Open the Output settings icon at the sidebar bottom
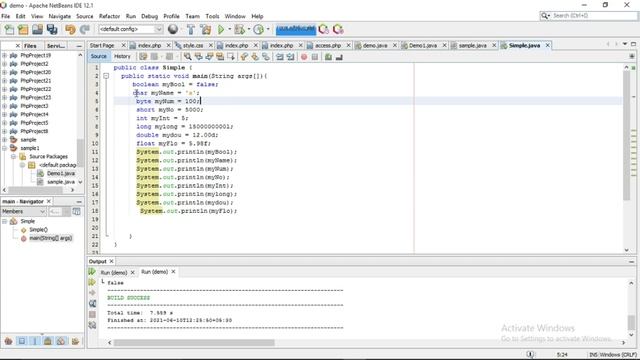The image size is (640, 360). (92, 325)
